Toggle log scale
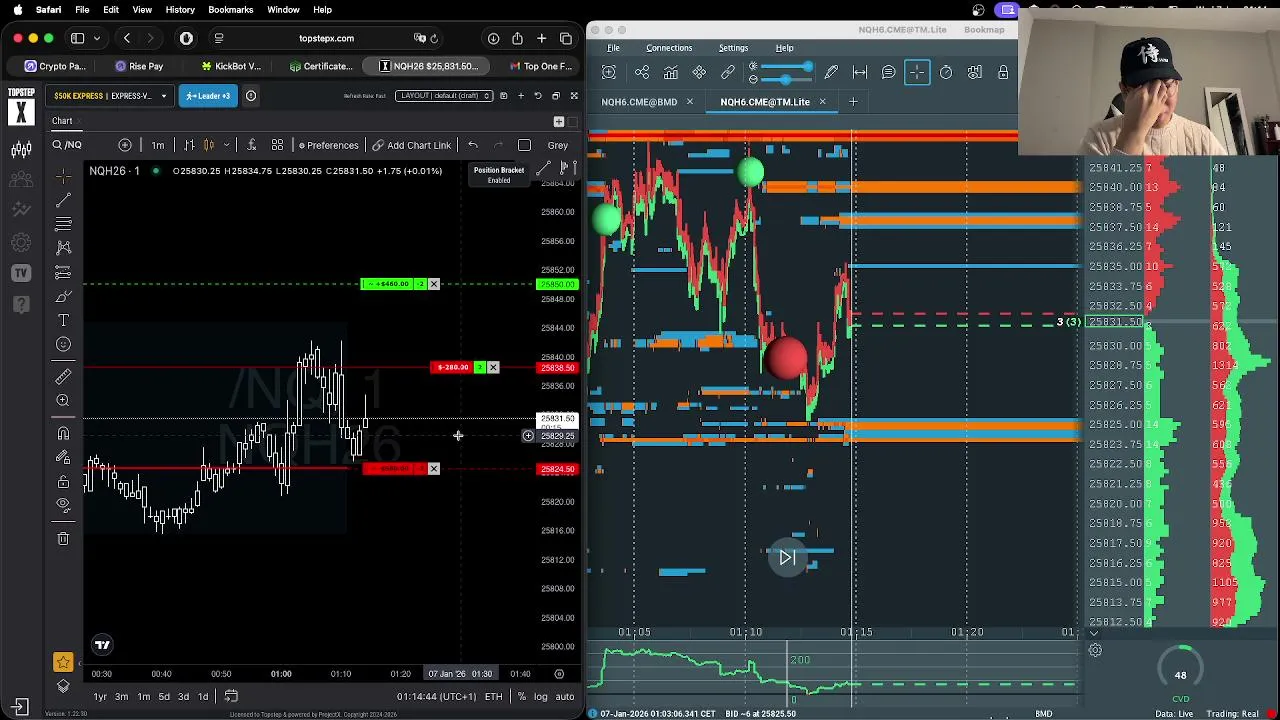 coord(541,697)
